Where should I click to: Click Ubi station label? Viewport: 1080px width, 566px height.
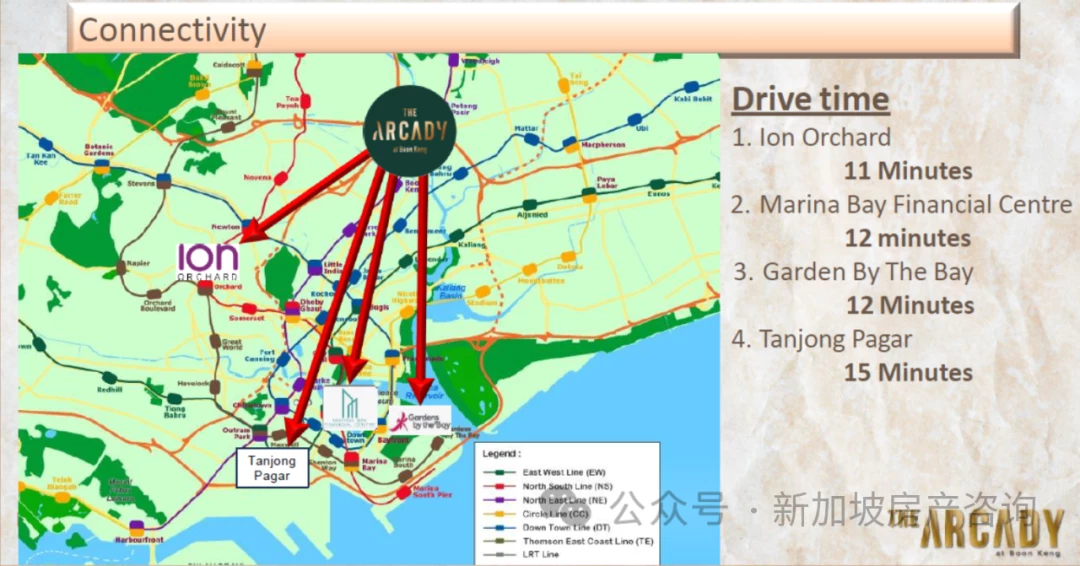coord(641,129)
